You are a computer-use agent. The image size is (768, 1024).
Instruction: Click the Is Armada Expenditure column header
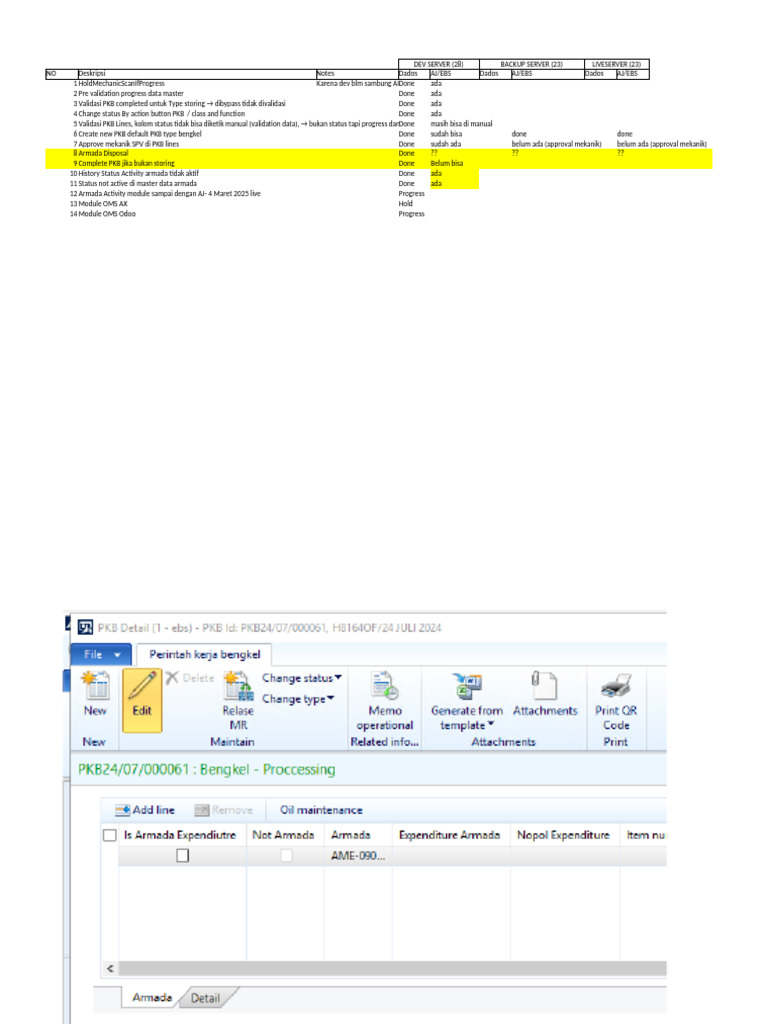click(180, 835)
